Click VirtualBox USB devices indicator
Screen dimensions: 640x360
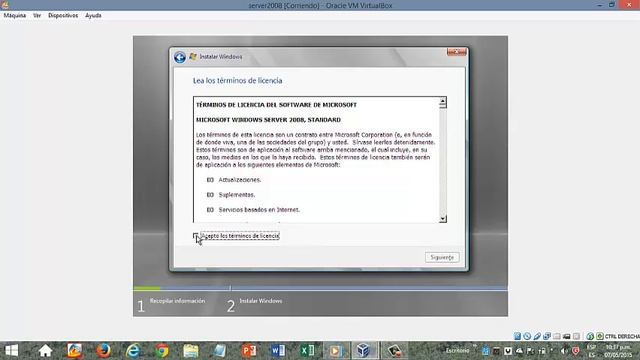pos(537,336)
